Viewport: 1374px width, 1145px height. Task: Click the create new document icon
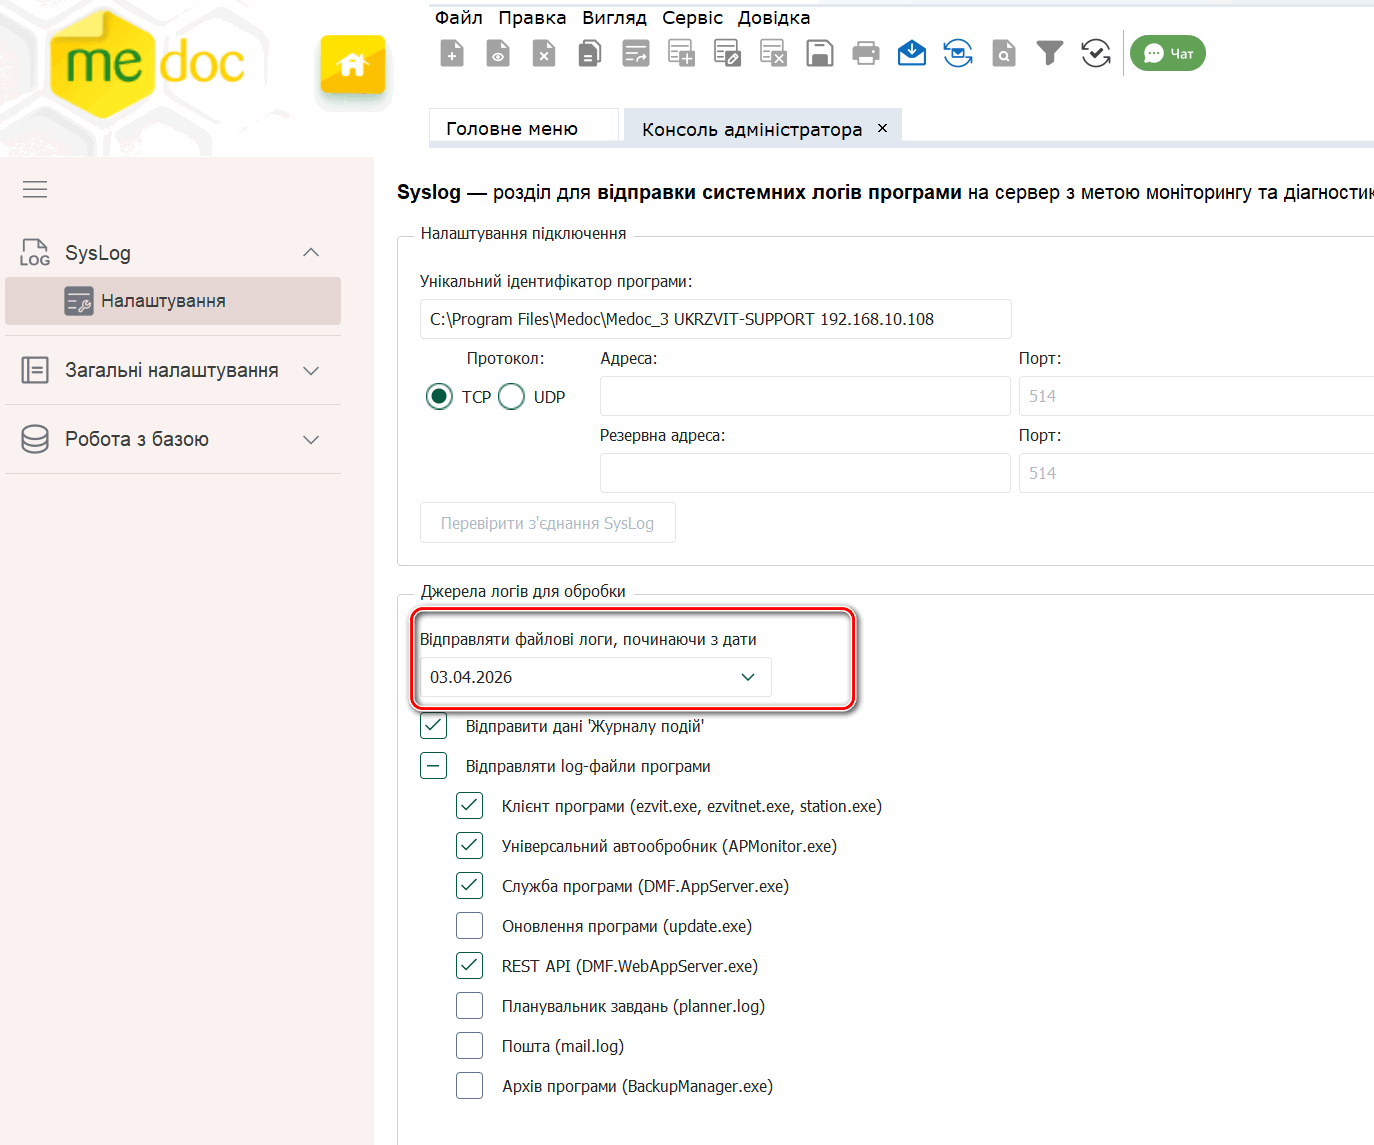[x=452, y=53]
